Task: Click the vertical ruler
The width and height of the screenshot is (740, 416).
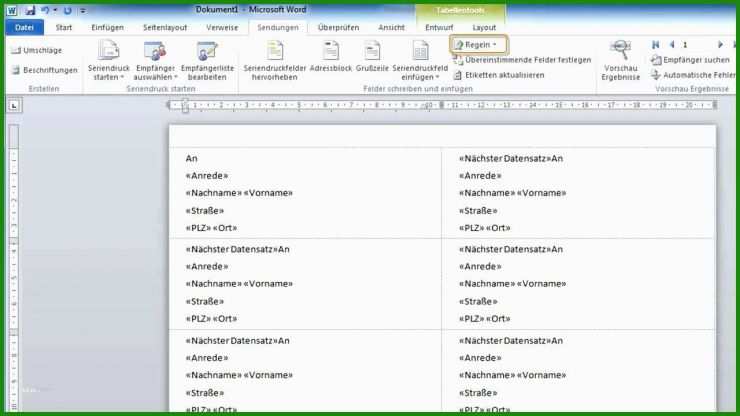Action: 14,269
